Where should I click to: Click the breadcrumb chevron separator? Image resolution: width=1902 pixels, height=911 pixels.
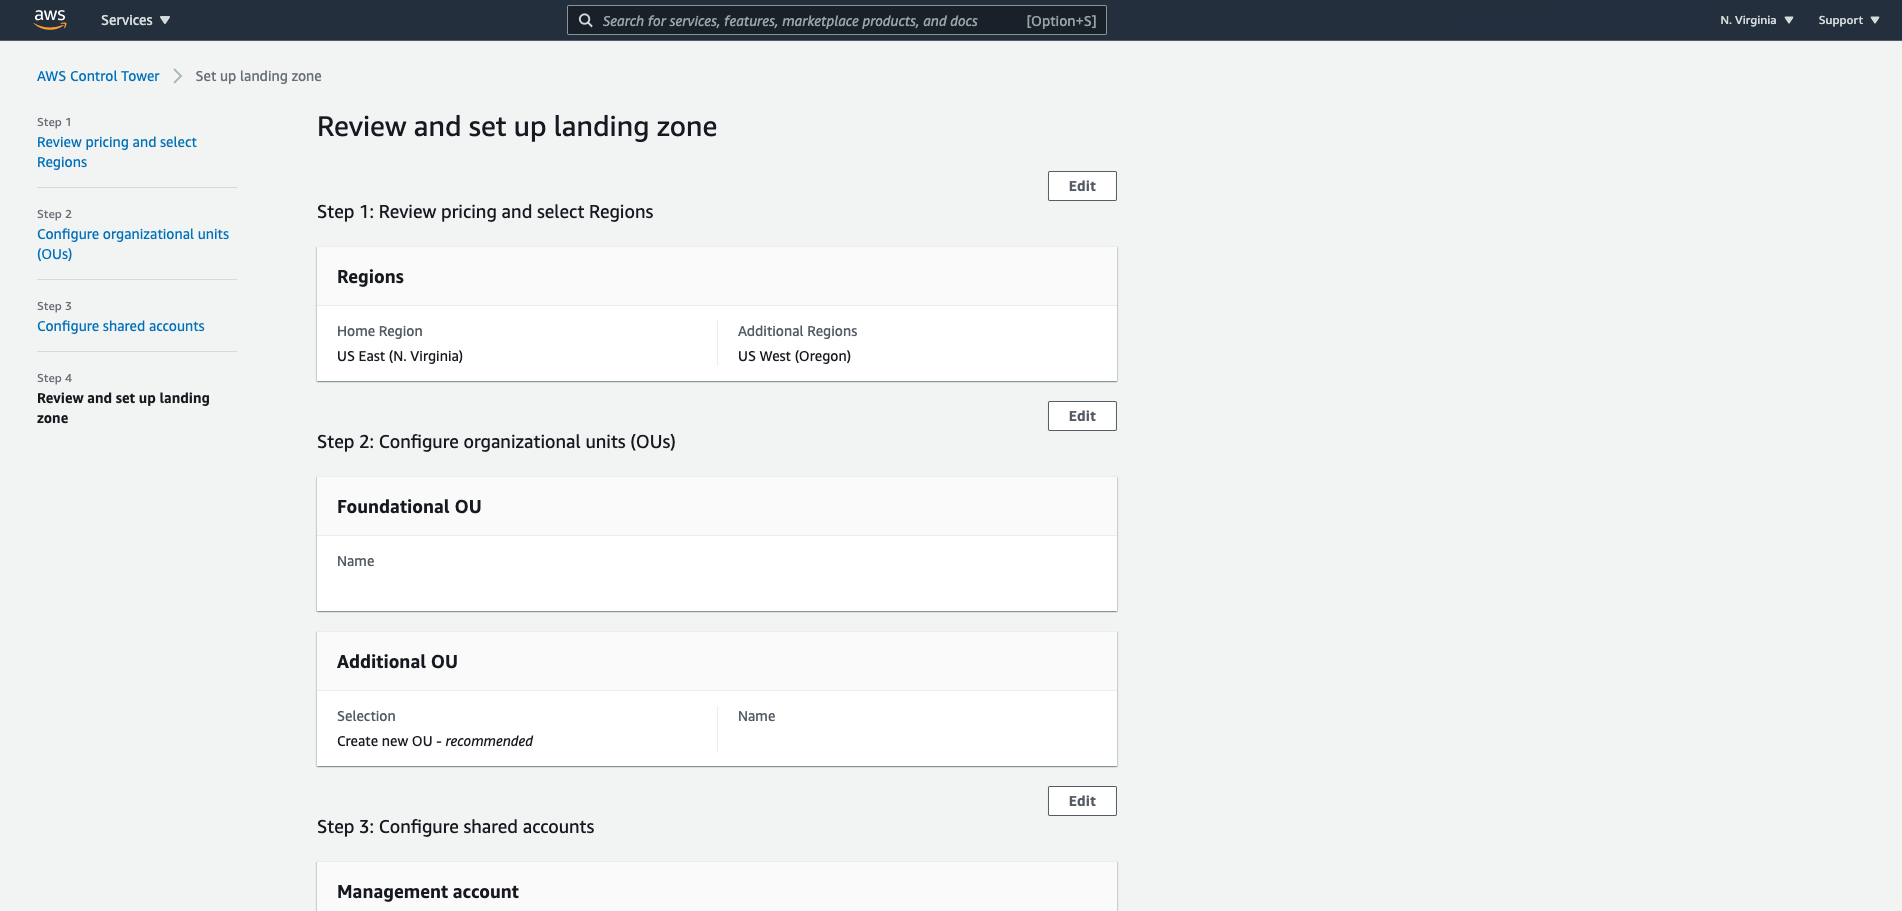click(177, 76)
